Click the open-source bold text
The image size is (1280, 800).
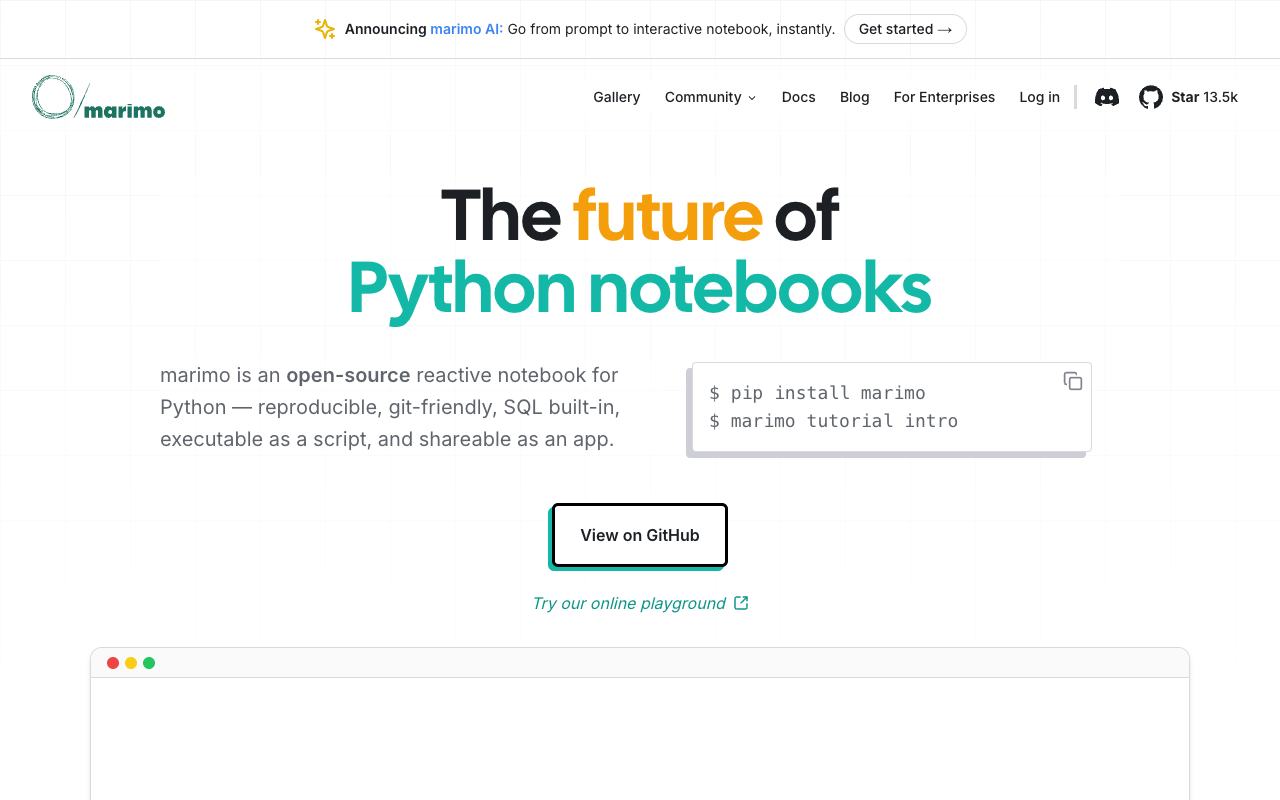(x=348, y=375)
